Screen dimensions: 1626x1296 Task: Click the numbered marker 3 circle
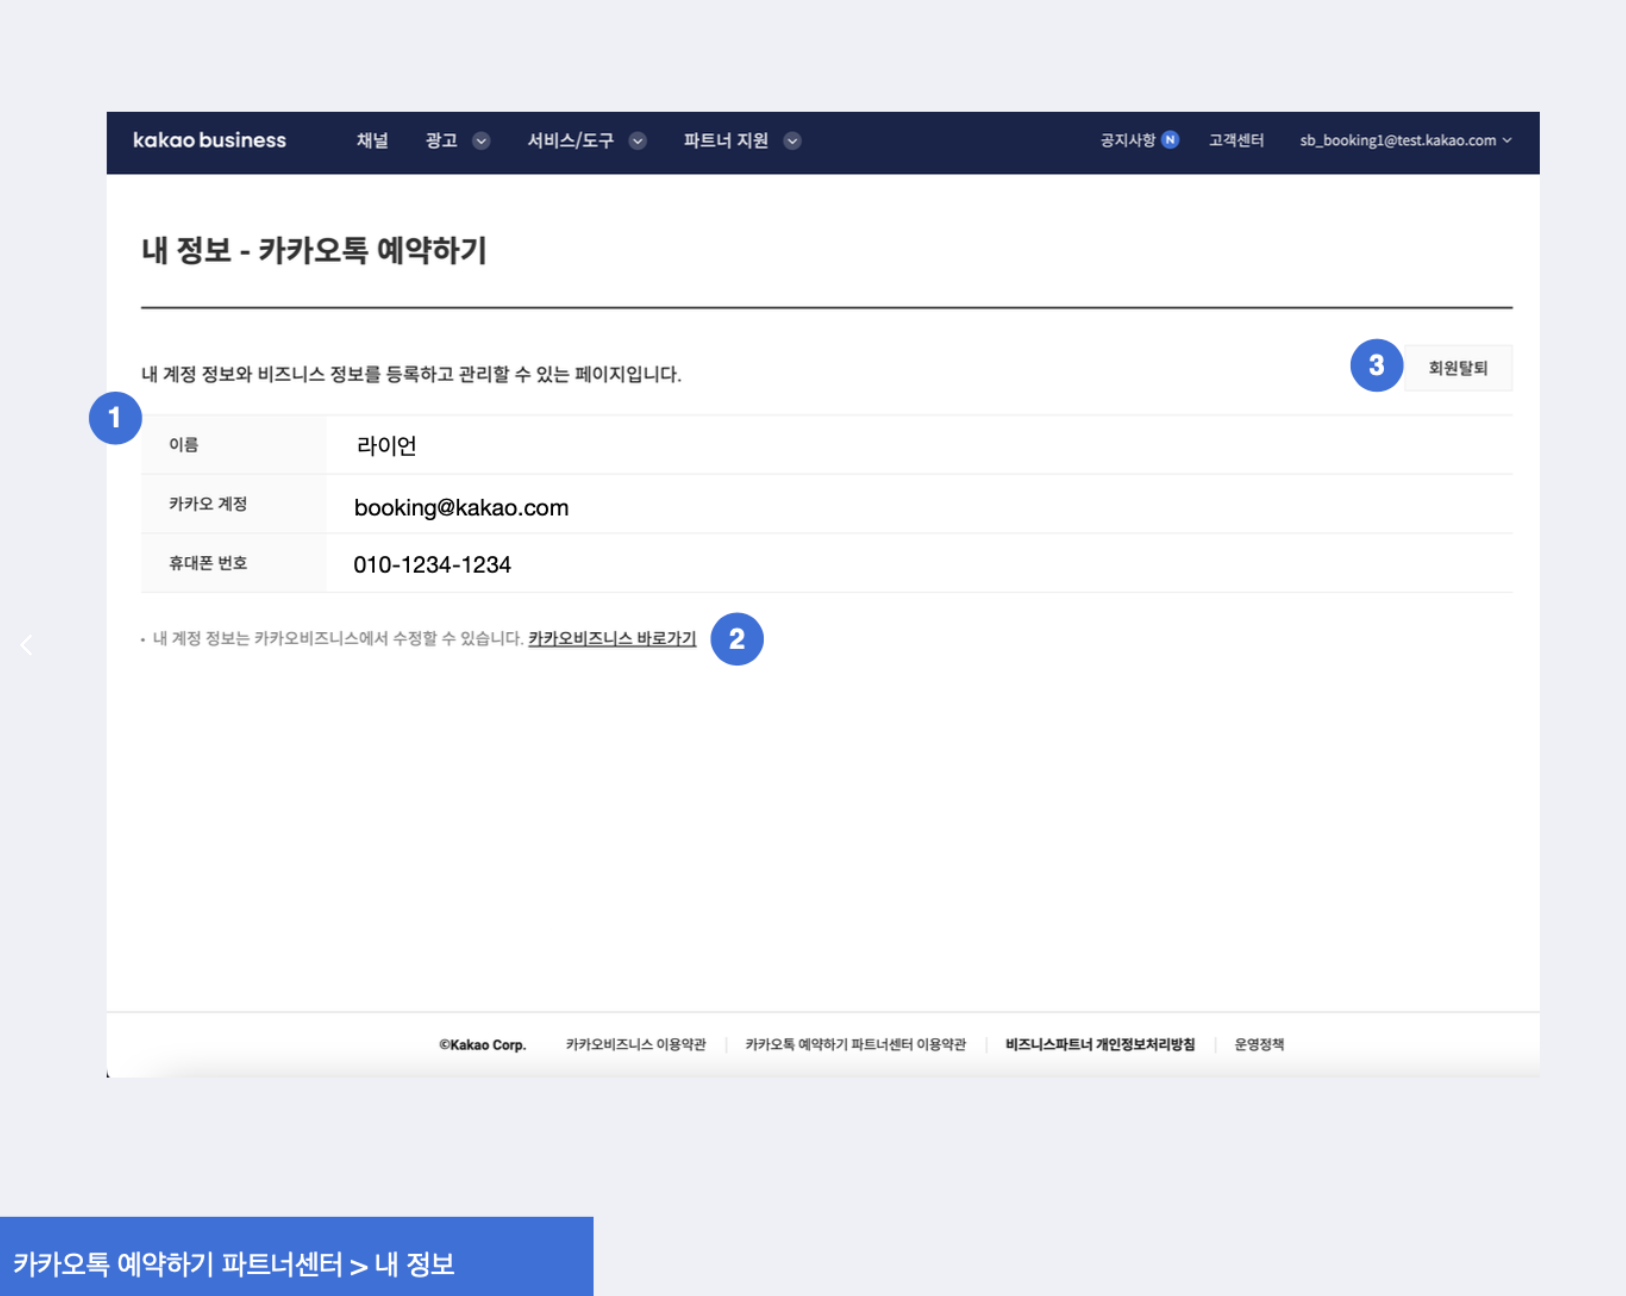click(1376, 366)
